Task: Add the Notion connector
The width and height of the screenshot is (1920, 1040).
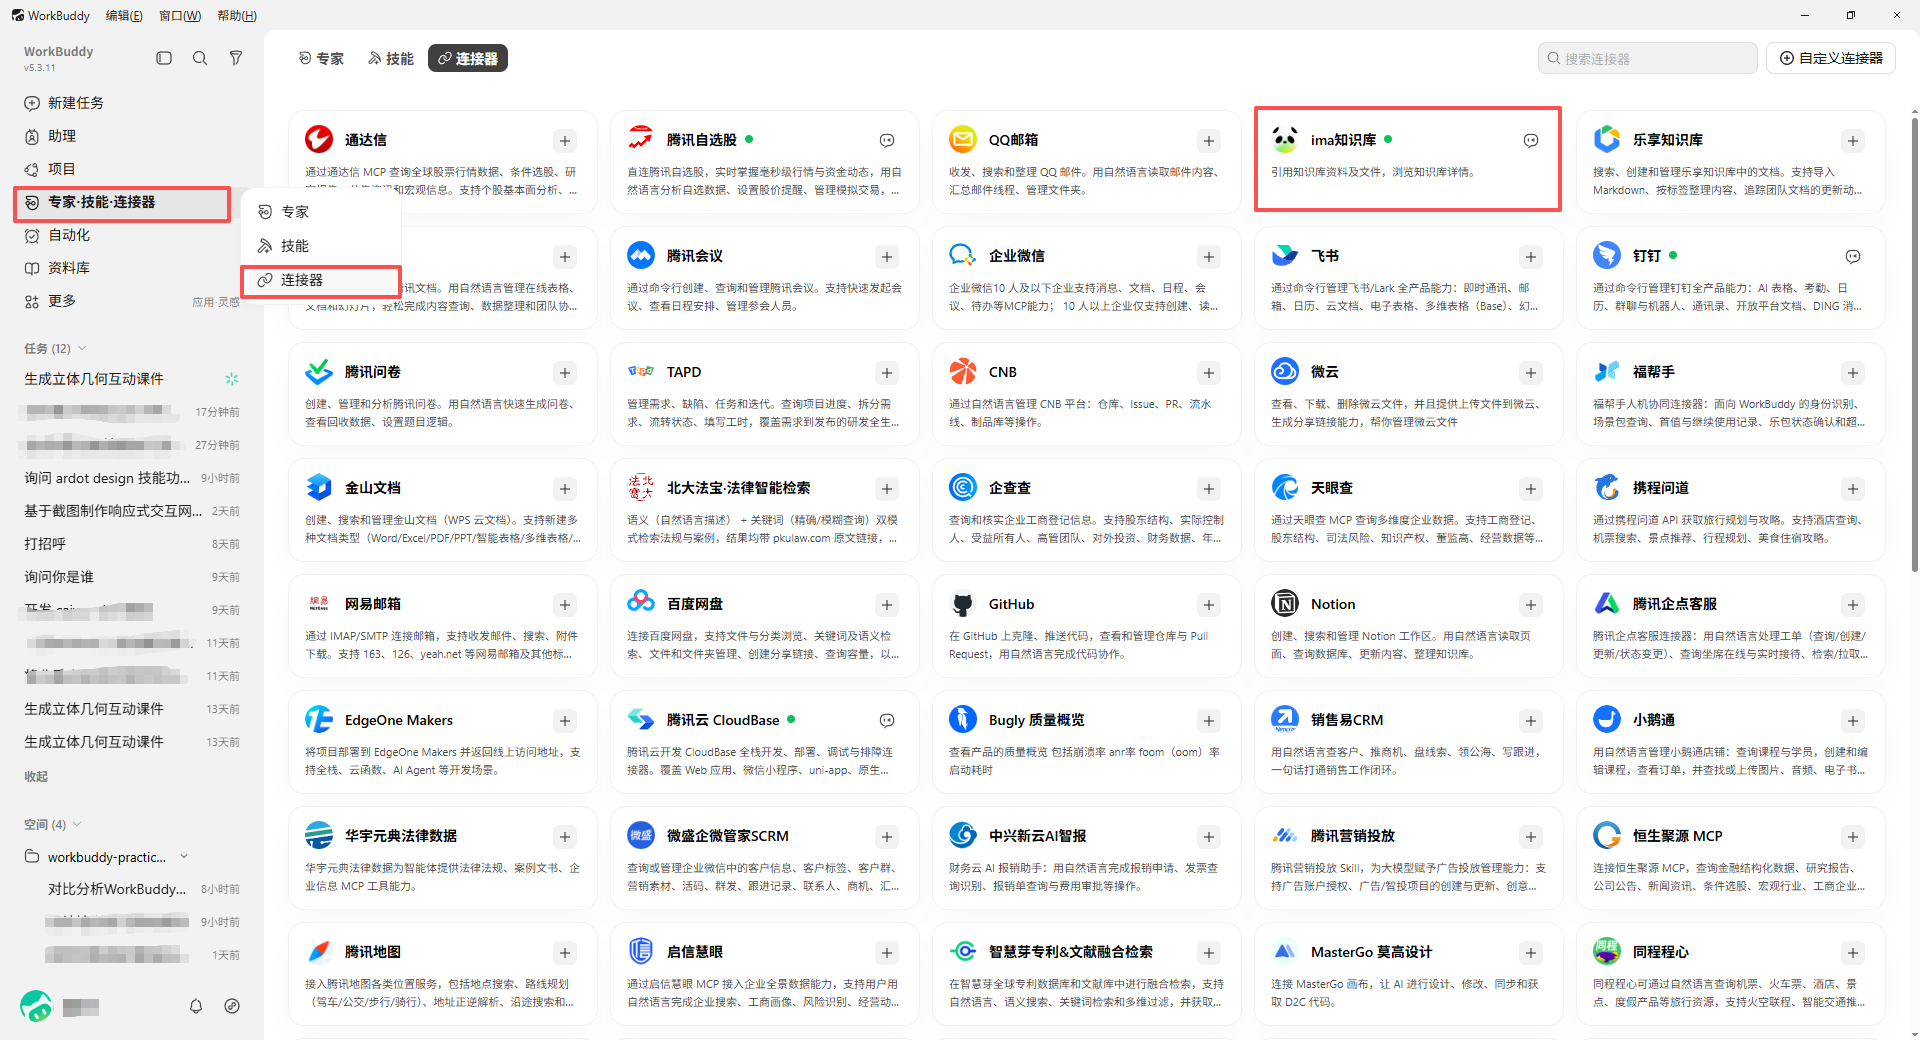Action: 1531,605
